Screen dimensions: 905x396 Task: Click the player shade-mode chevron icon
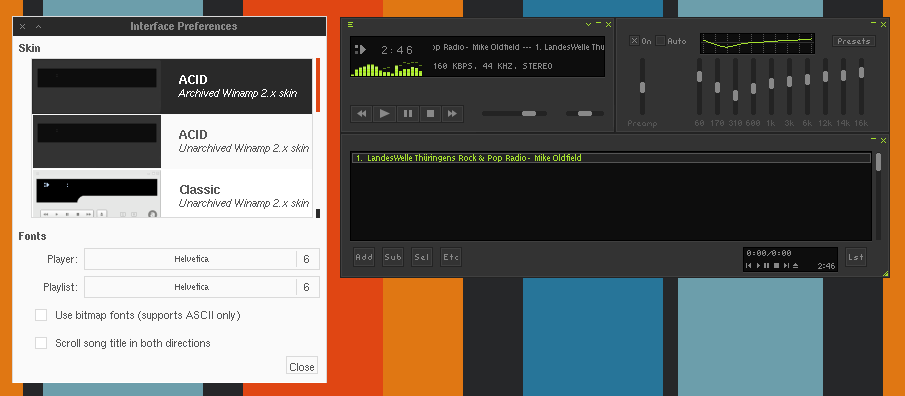[x=589, y=24]
